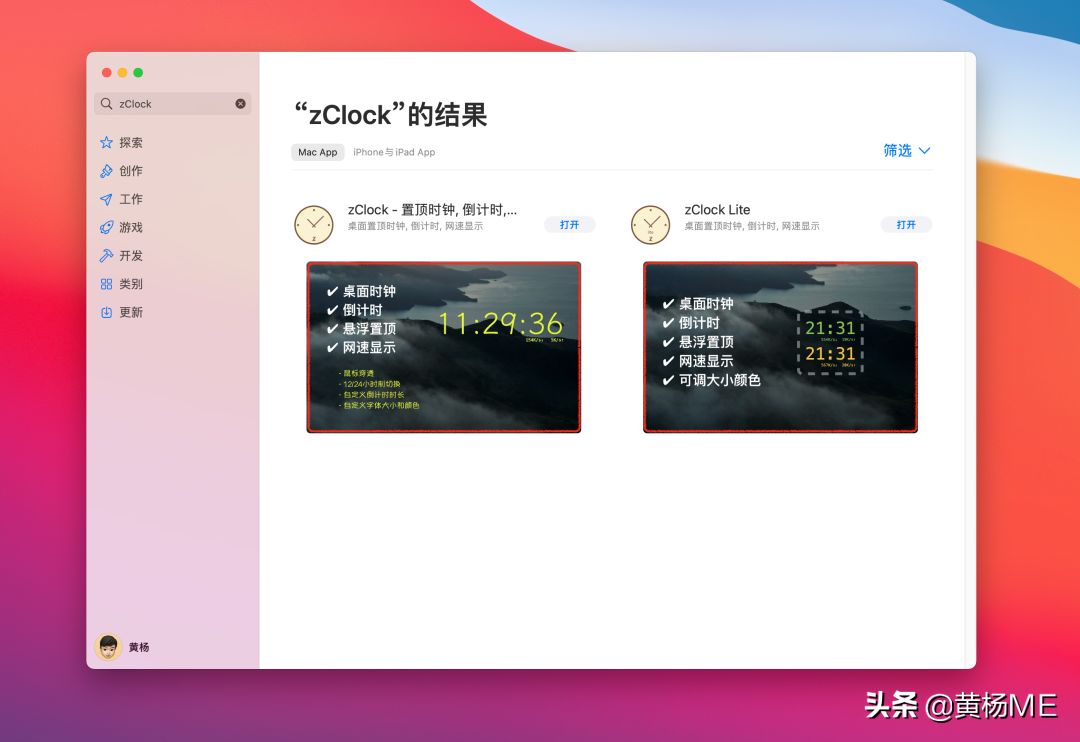Click the paintbrush icon beside 创作
Screen dimensions: 1080x742
[x=106, y=171]
